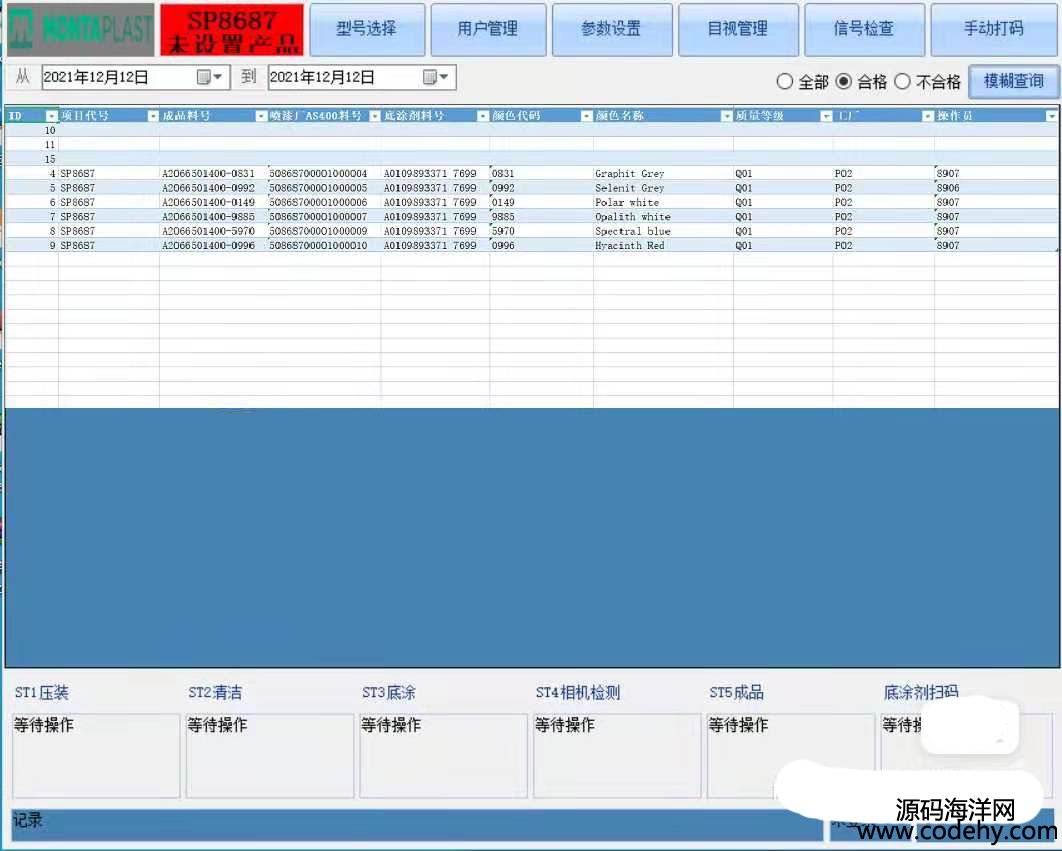The image size is (1062, 851).
Task: Open filter for 质量等级 column
Action: (x=826, y=116)
